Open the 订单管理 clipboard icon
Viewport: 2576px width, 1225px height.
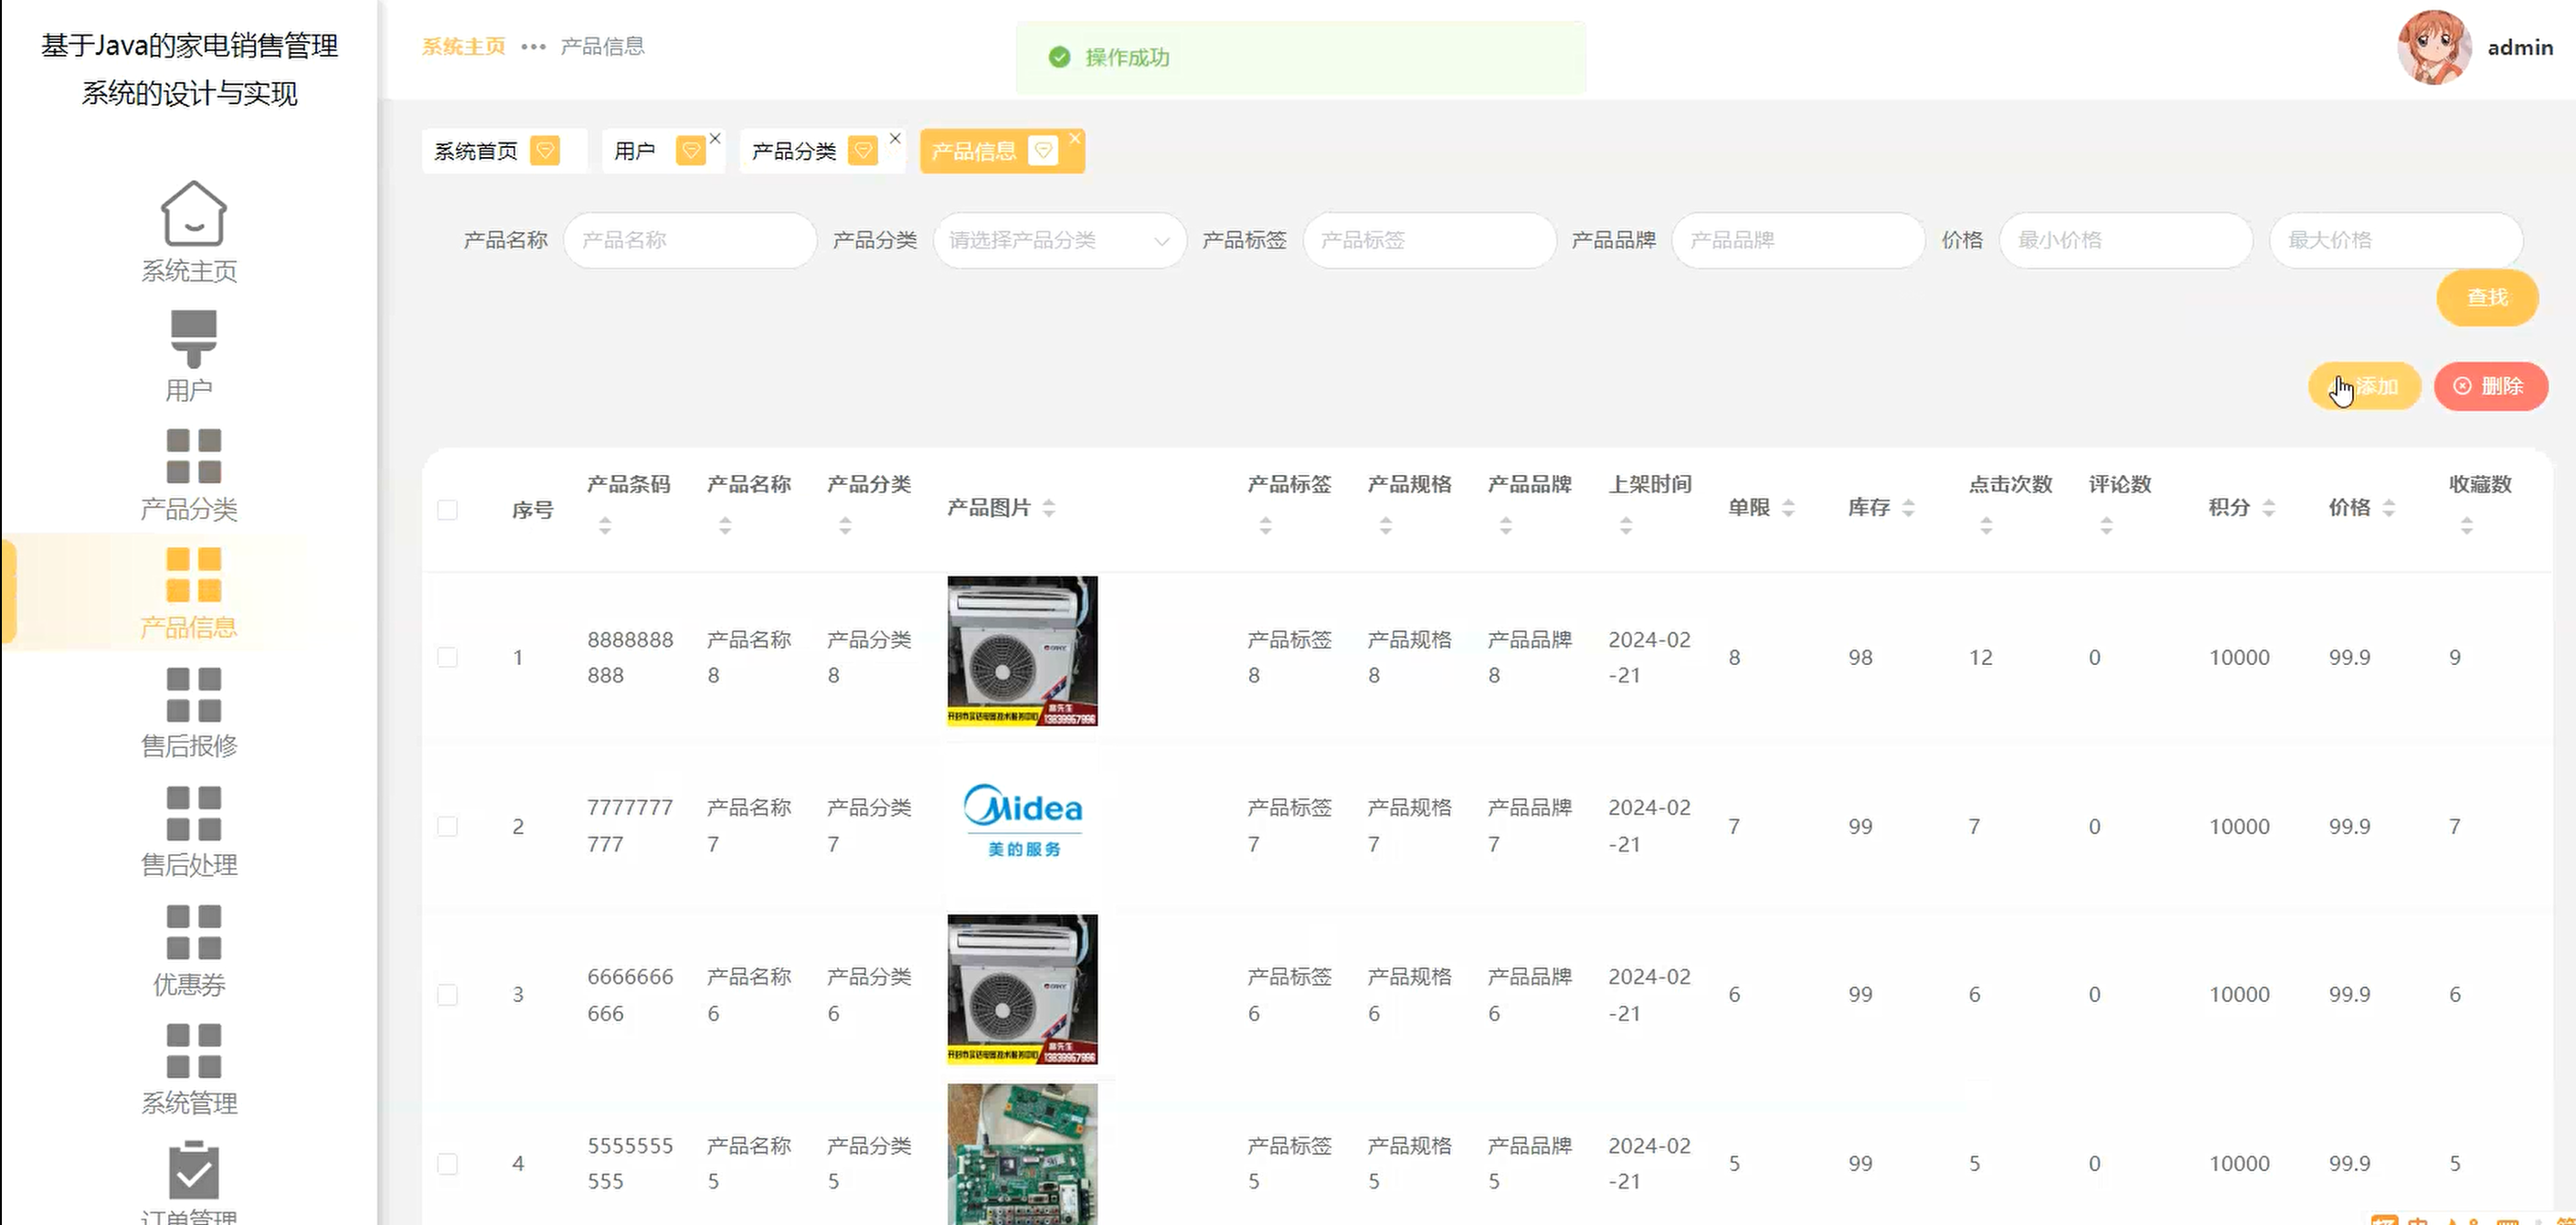pos(193,1170)
